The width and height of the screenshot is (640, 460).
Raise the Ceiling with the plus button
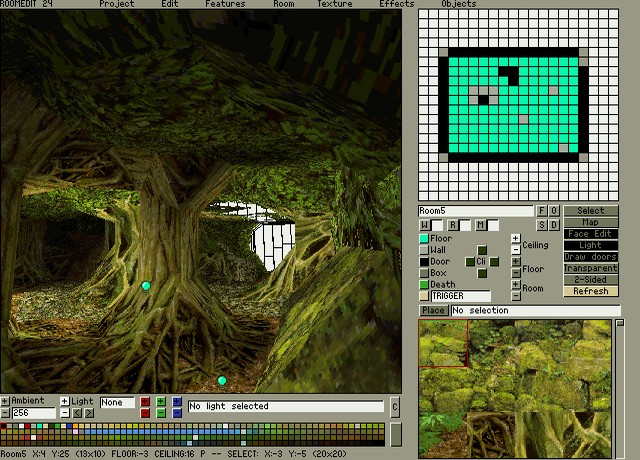point(516,239)
